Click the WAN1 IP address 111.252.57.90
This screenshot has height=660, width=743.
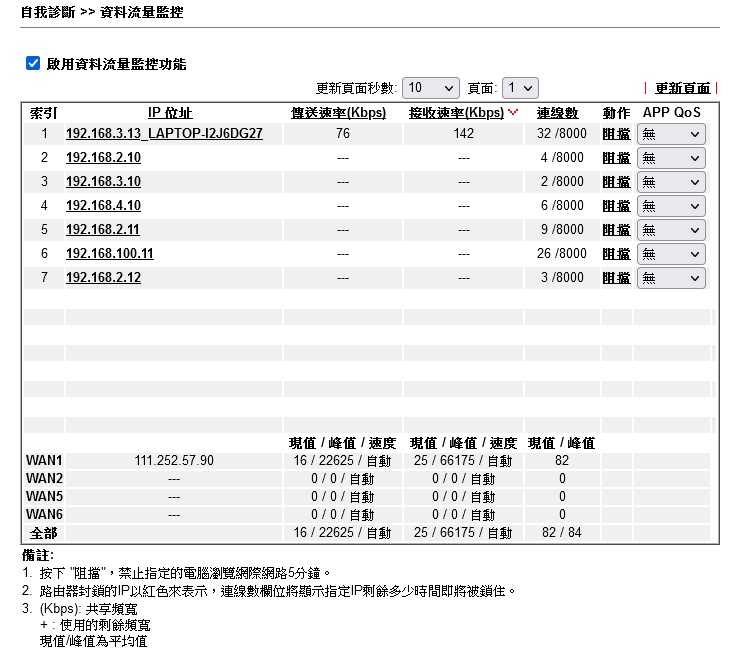pos(174,461)
